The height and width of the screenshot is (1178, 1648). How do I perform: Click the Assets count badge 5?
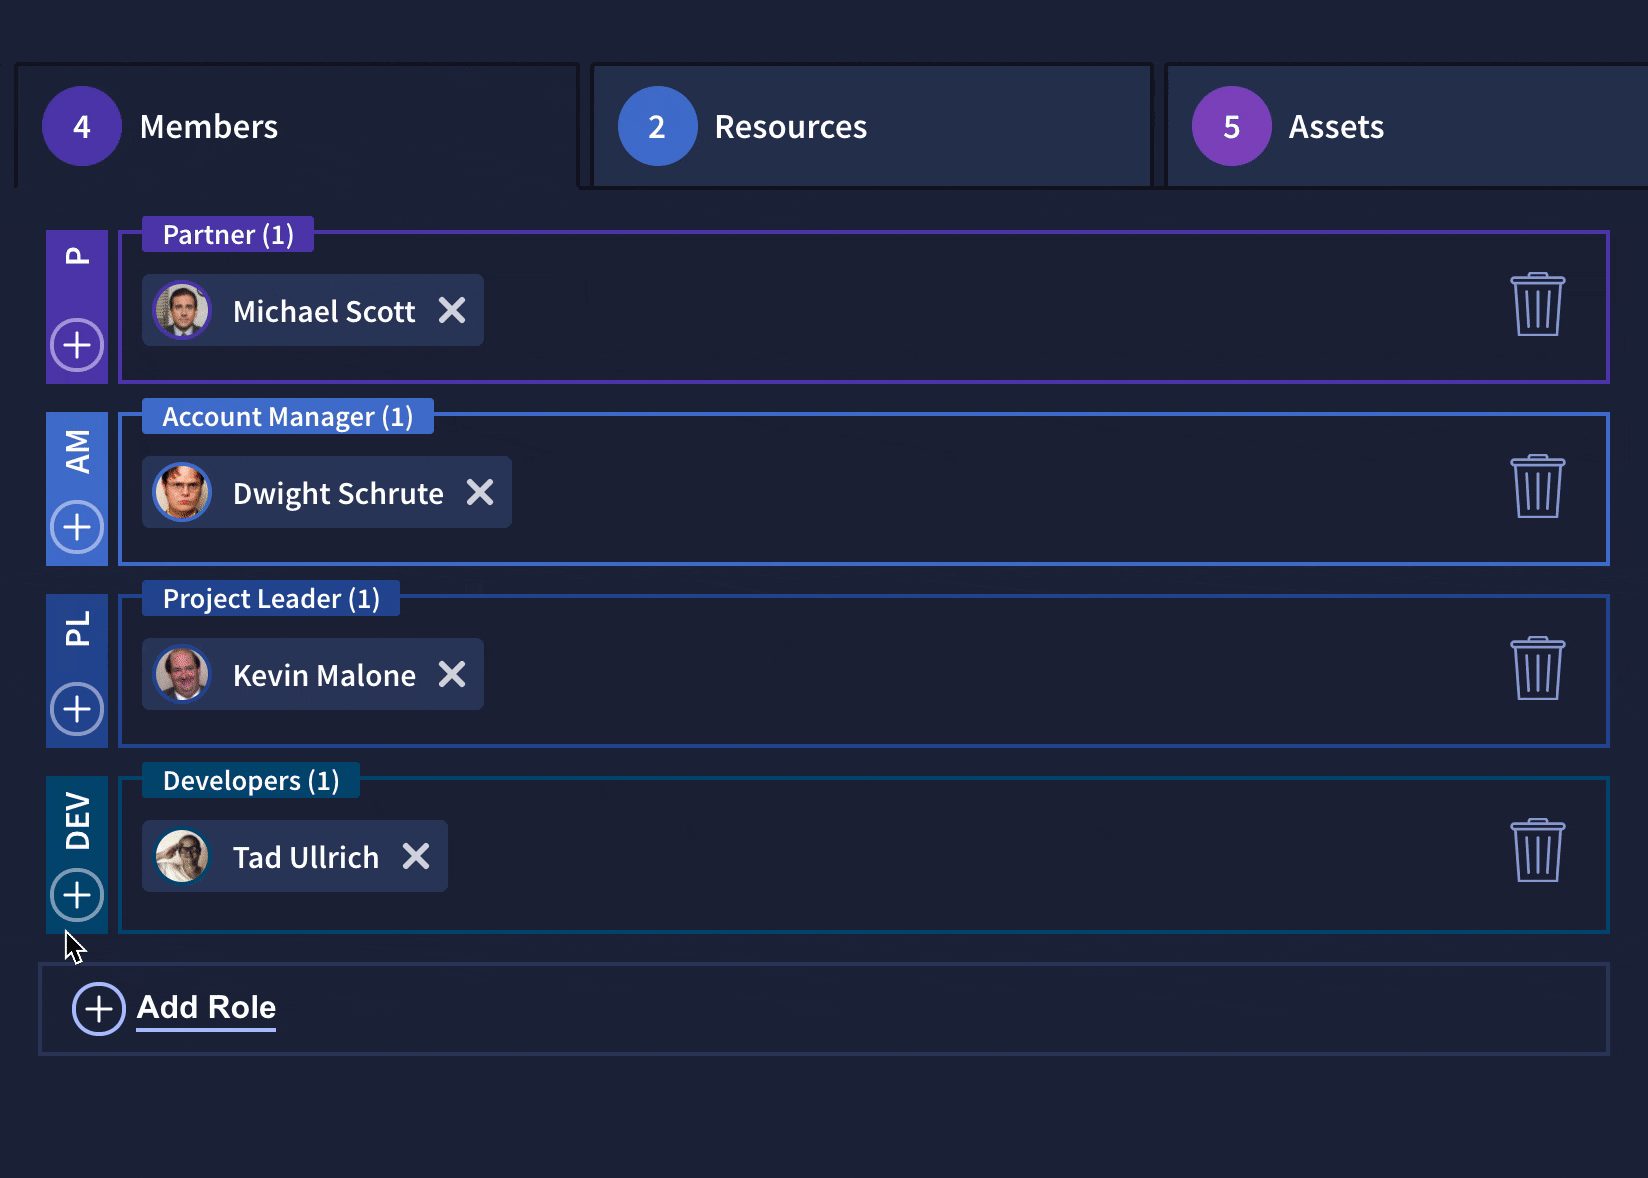point(1232,126)
